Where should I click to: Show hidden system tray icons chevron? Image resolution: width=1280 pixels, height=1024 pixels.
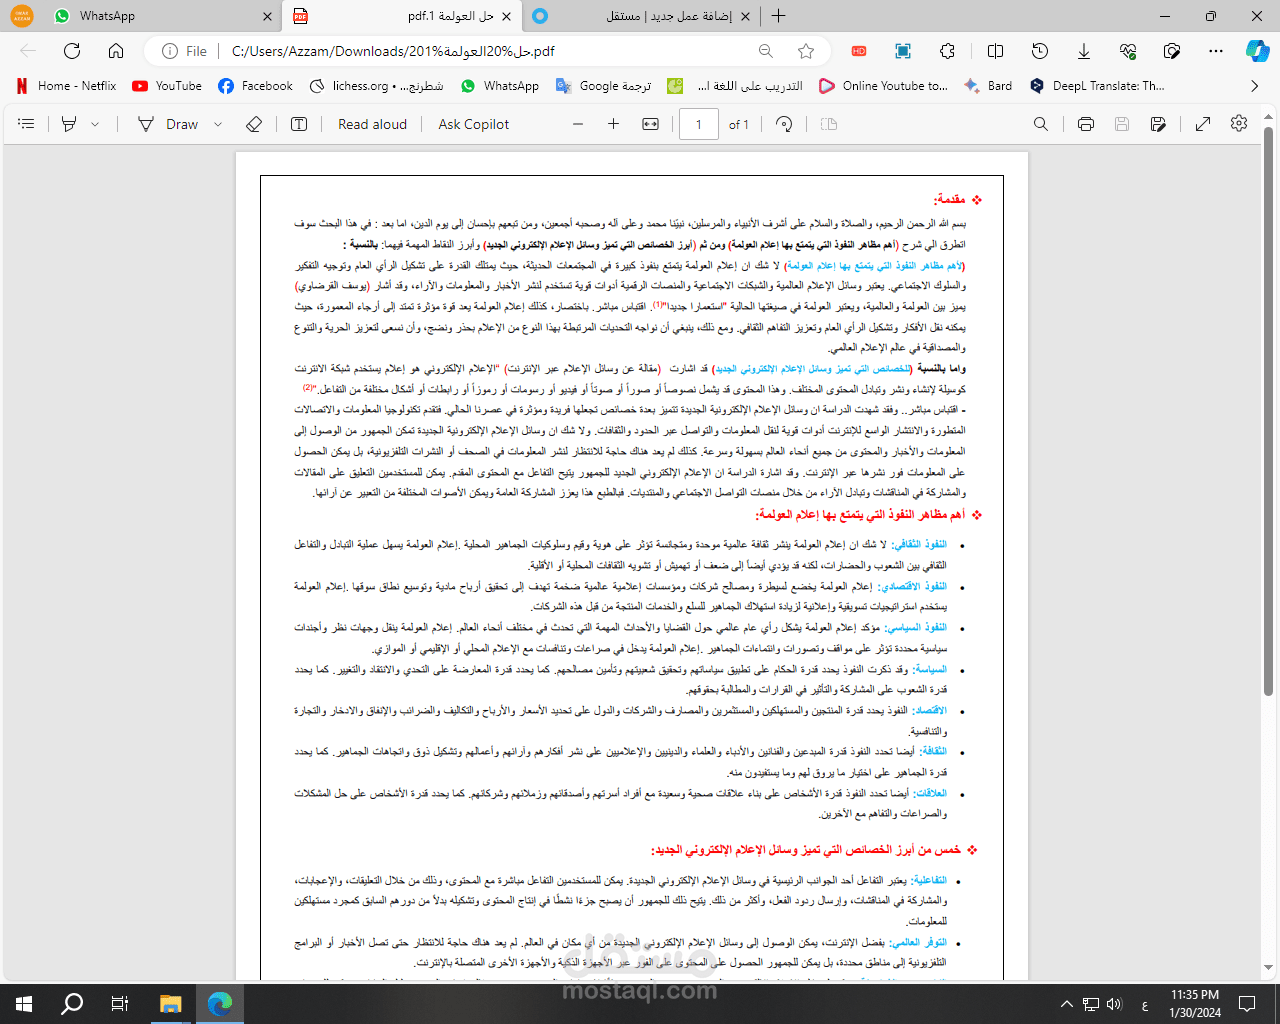[1066, 1004]
